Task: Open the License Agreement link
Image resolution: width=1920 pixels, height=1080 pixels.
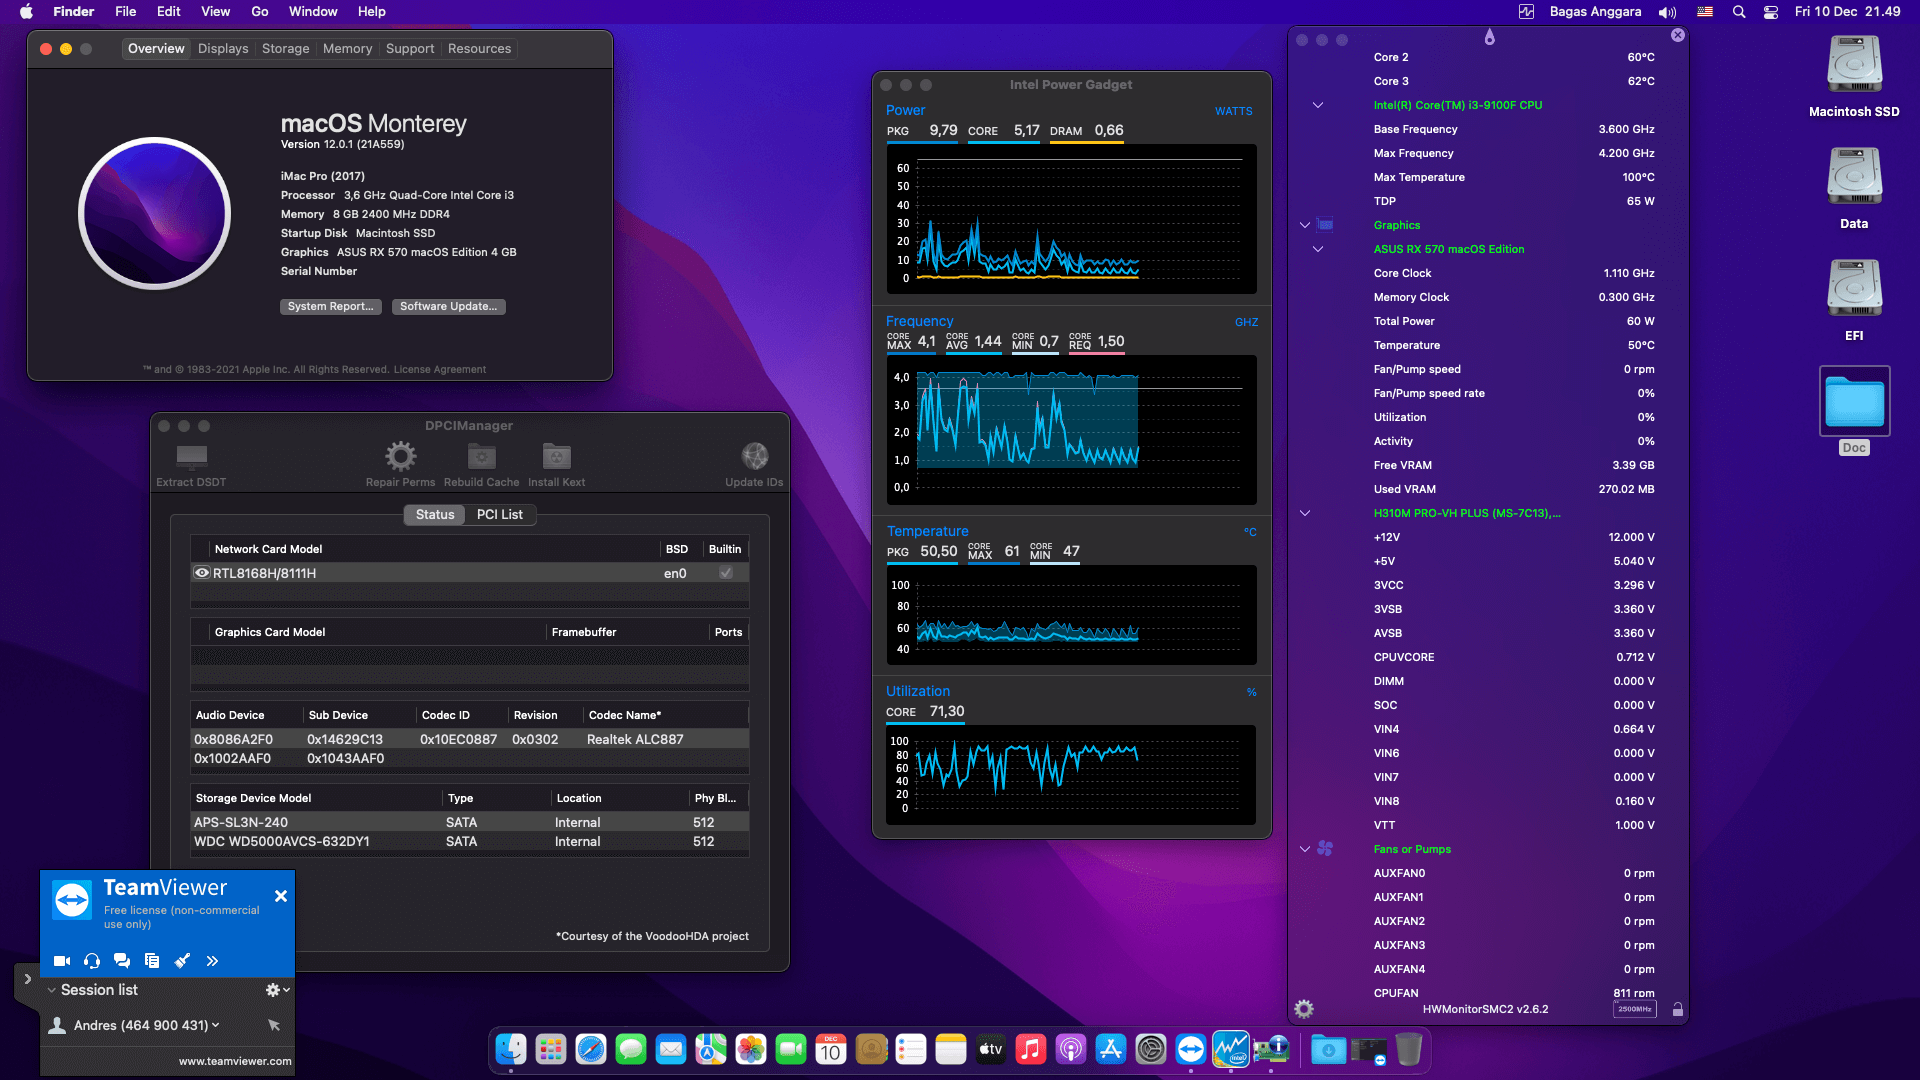Action: (440, 369)
